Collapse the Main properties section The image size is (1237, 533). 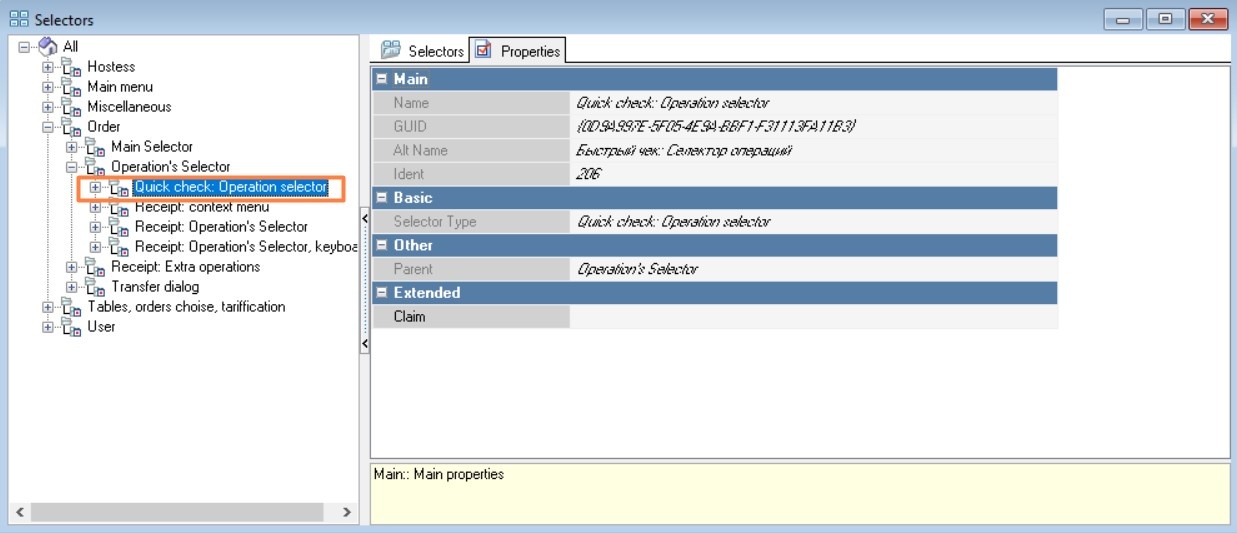(381, 79)
